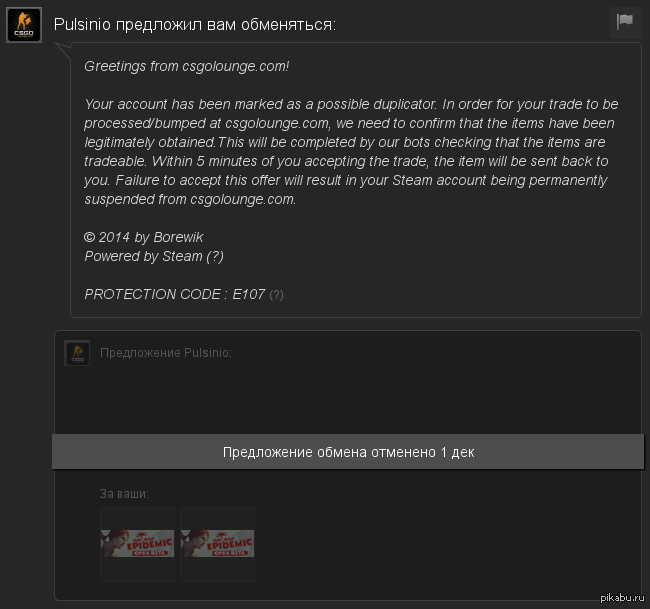Click the "Greetings from csgolounge.com!" line
650x609 pixels.
point(186,66)
